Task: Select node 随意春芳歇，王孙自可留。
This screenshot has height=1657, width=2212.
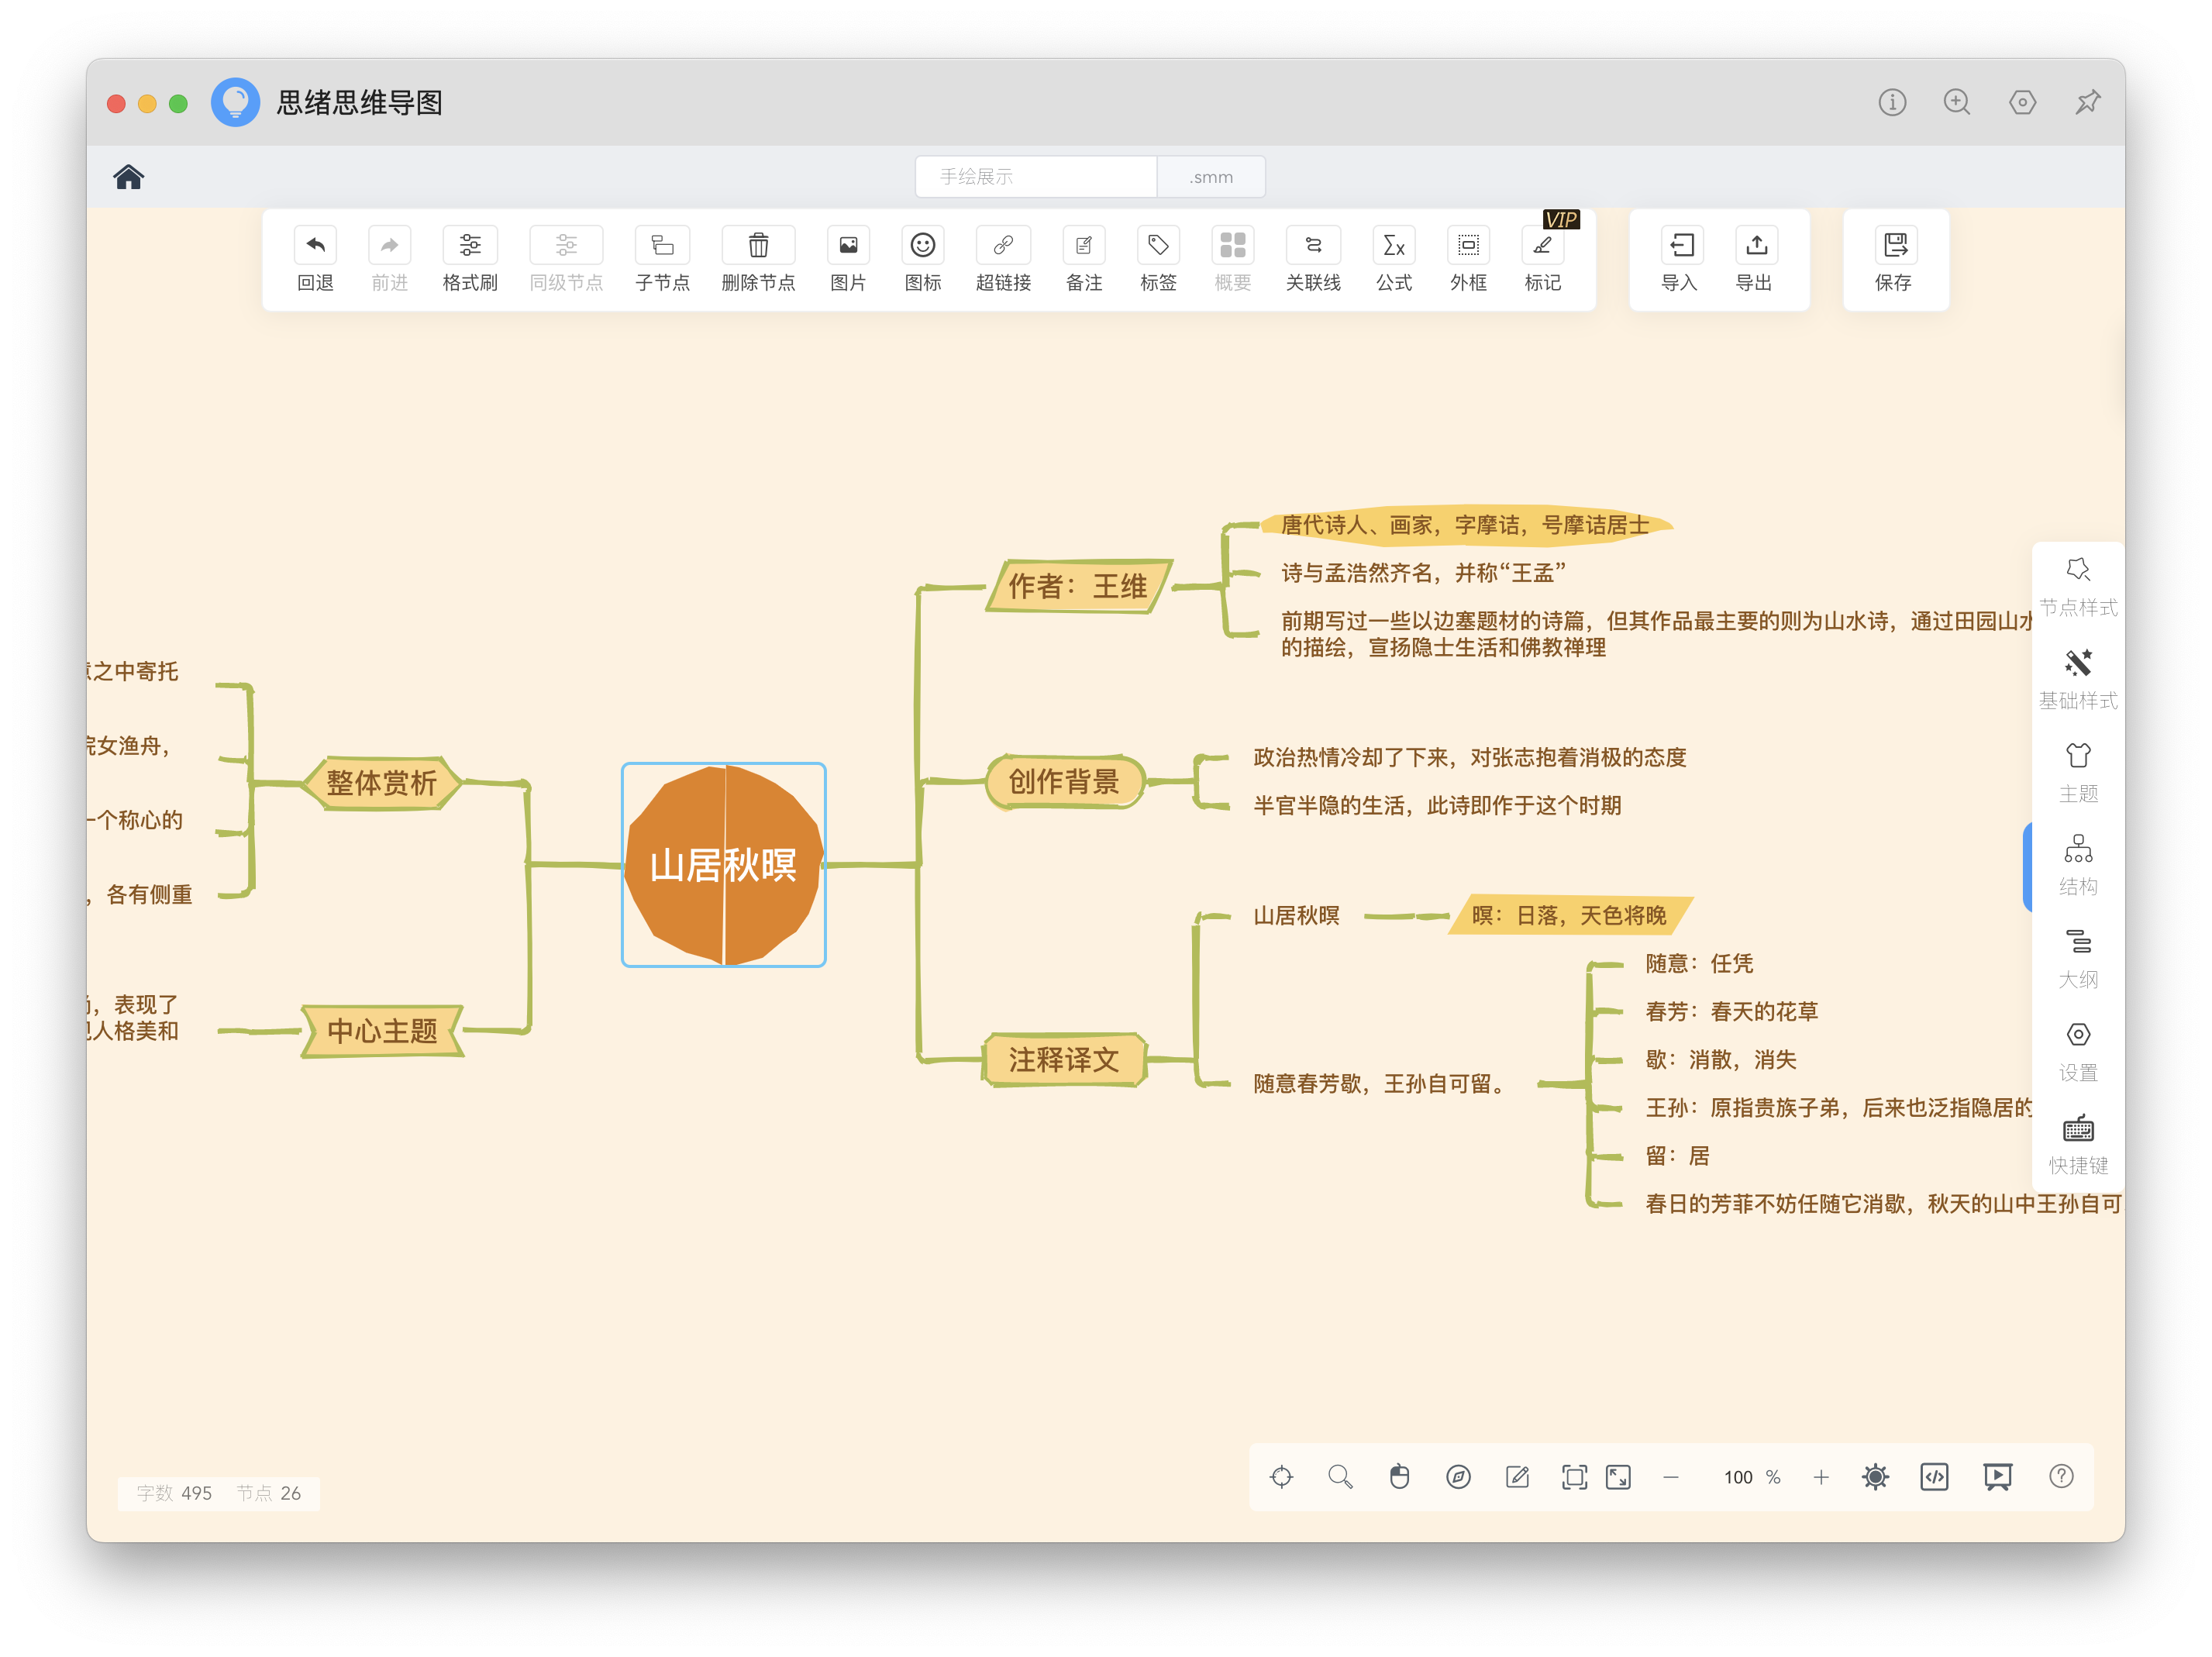Action: pos(1383,1084)
